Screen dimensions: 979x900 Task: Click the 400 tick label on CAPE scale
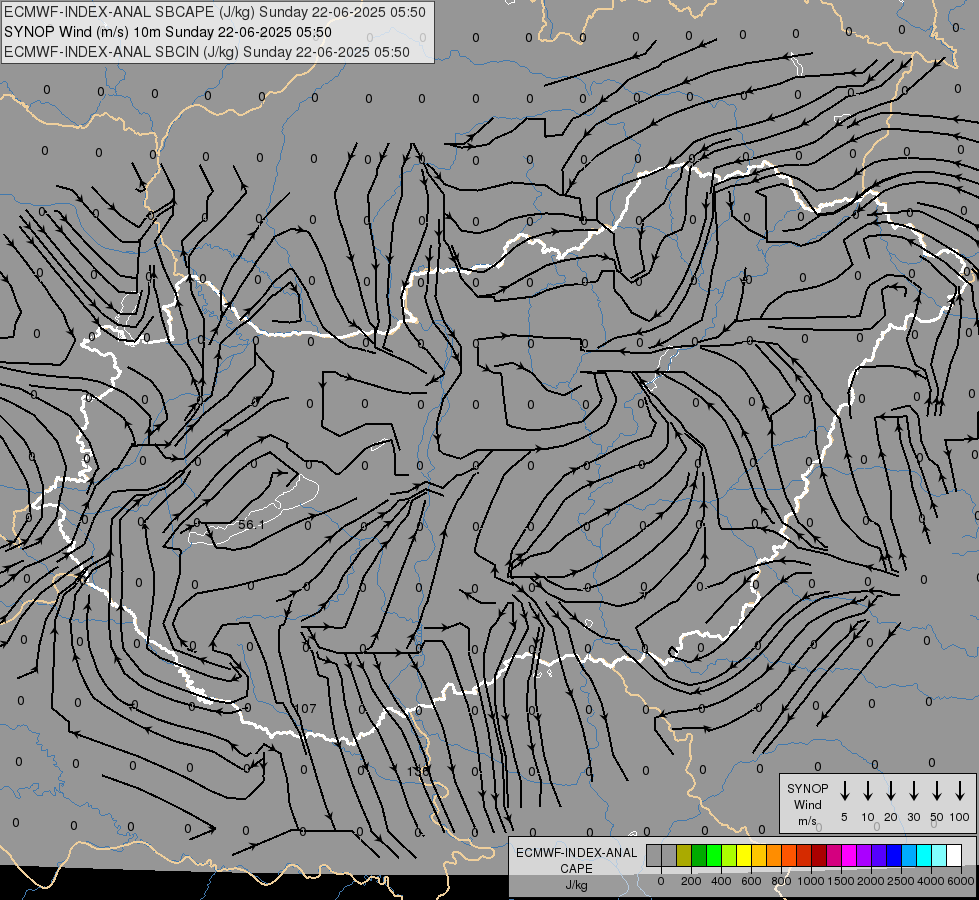[x=721, y=881]
